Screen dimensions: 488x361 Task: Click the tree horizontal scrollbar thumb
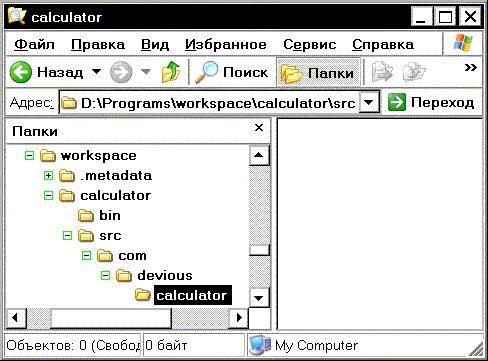(x=111, y=318)
